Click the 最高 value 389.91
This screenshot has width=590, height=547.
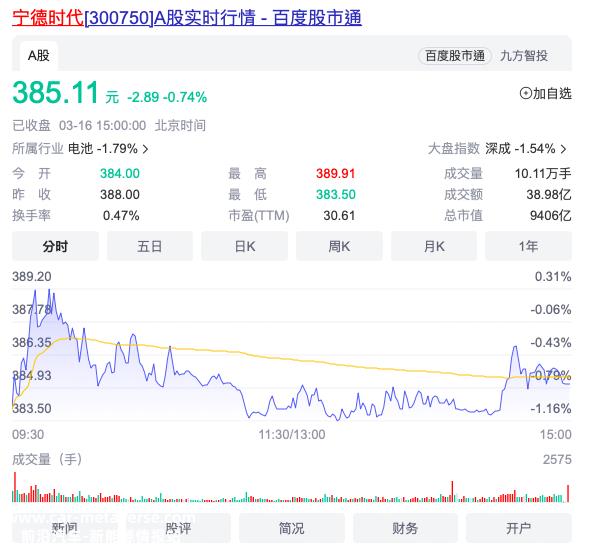pos(336,173)
